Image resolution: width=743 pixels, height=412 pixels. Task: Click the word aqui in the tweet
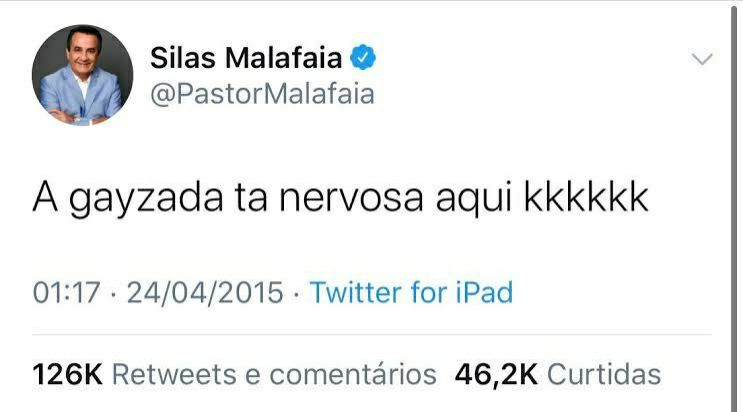coord(474,199)
